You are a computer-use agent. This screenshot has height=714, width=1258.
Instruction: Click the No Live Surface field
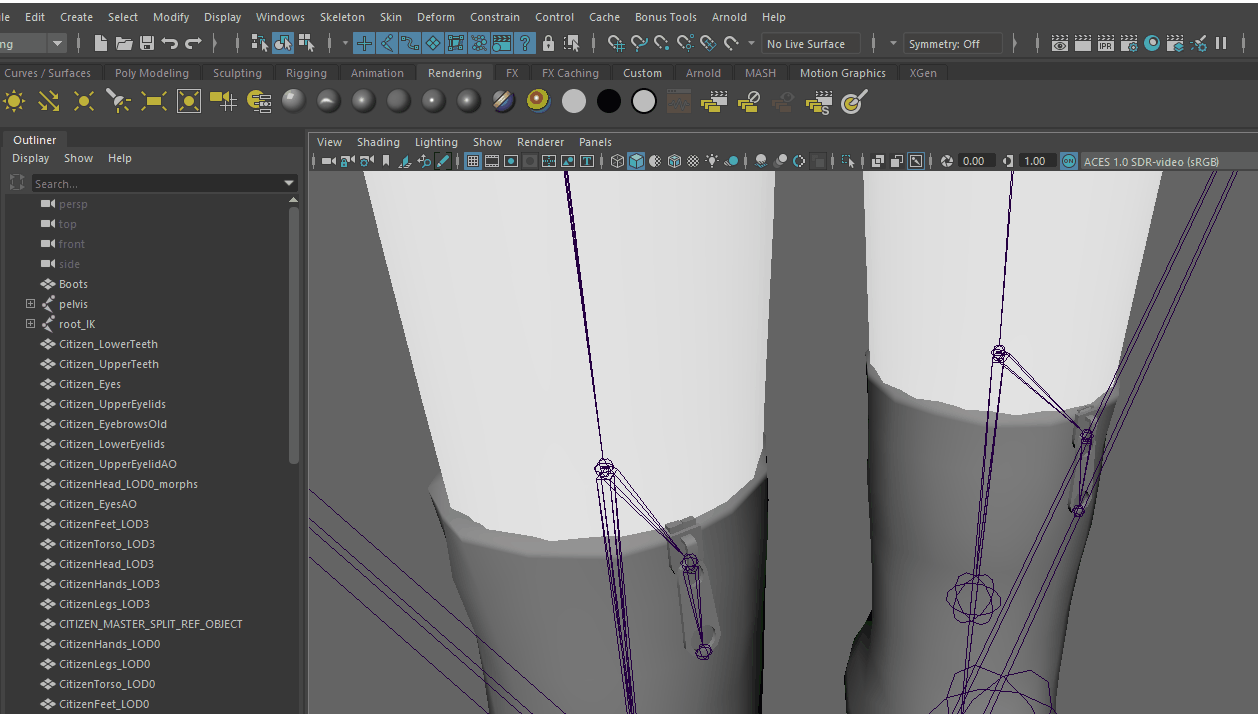pyautogui.click(x=810, y=44)
